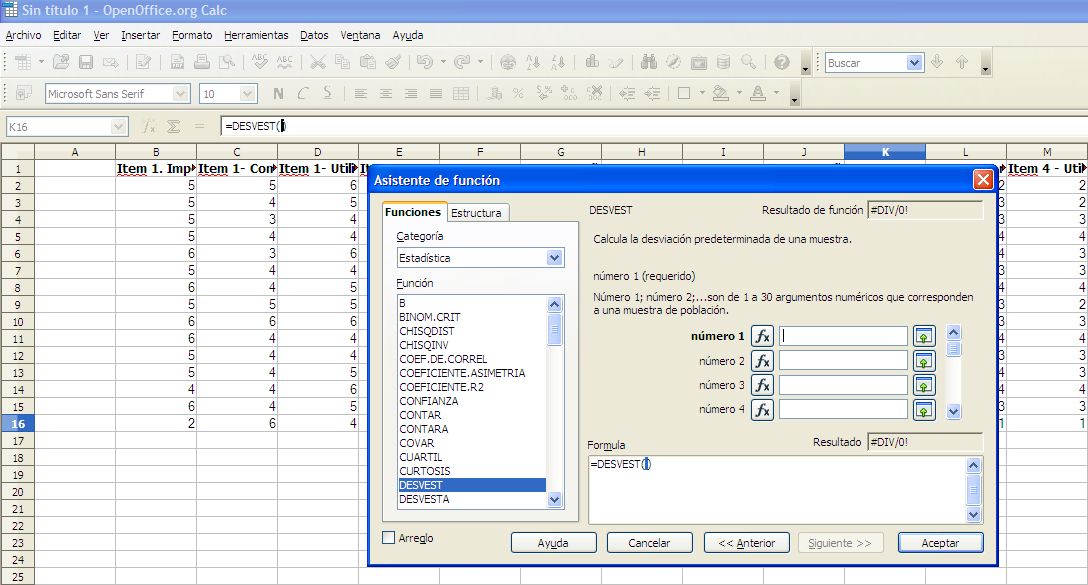Toggle Bold (N) formatting
Screen dimensions: 1088x585
tap(278, 94)
